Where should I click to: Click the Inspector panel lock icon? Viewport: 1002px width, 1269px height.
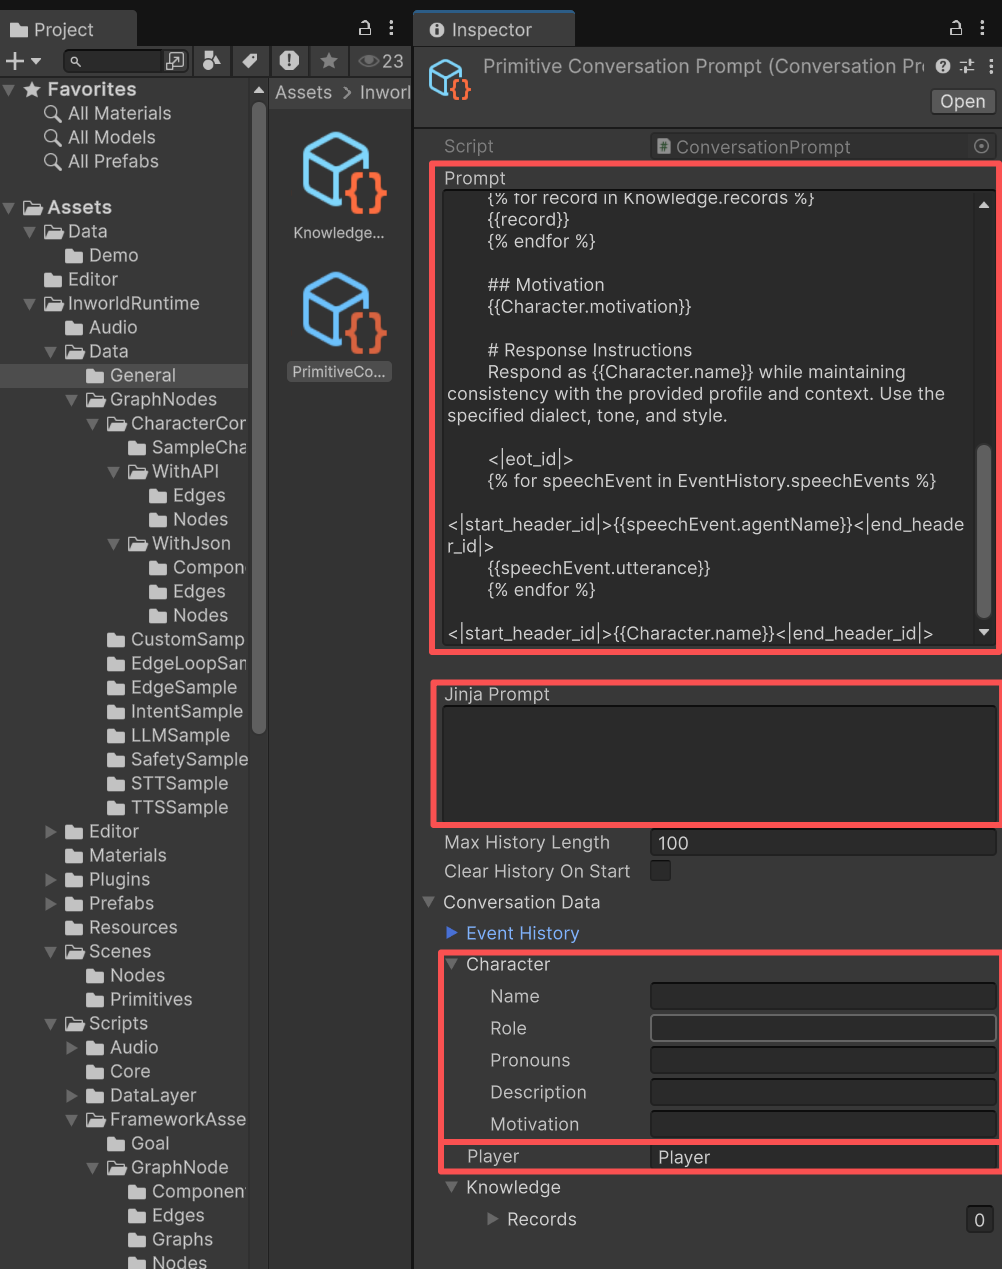point(956,28)
